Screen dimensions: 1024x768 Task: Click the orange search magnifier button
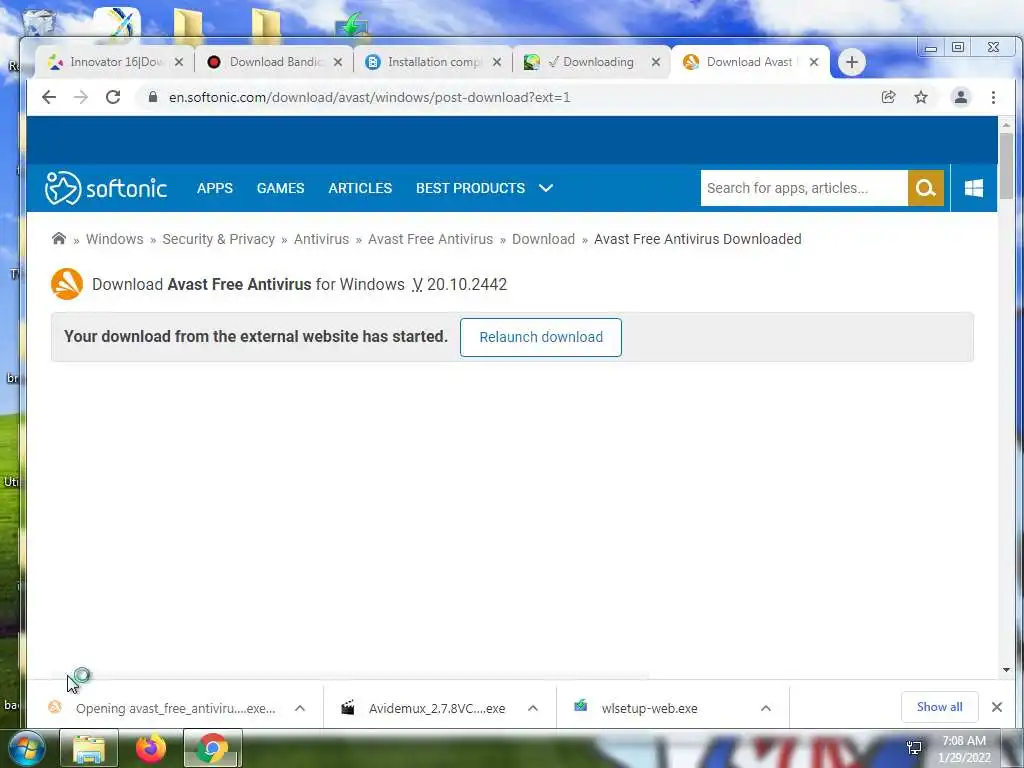pos(925,188)
